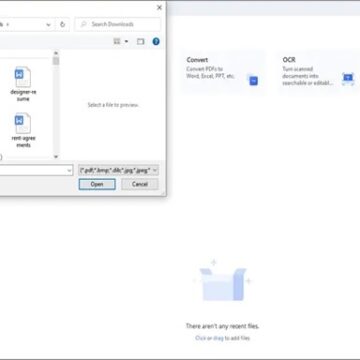Click 'rent-agreements' file name text
The image size is (360, 360).
click(x=23, y=141)
